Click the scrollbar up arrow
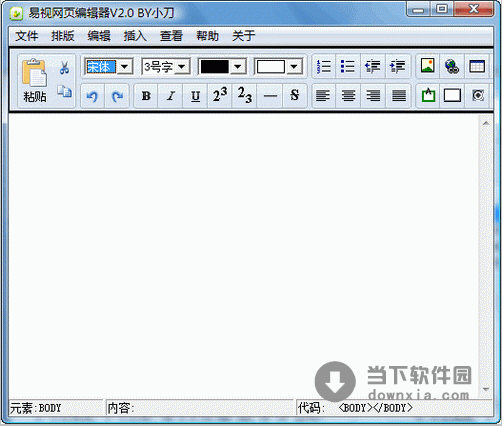The width and height of the screenshot is (502, 426). coord(486,123)
